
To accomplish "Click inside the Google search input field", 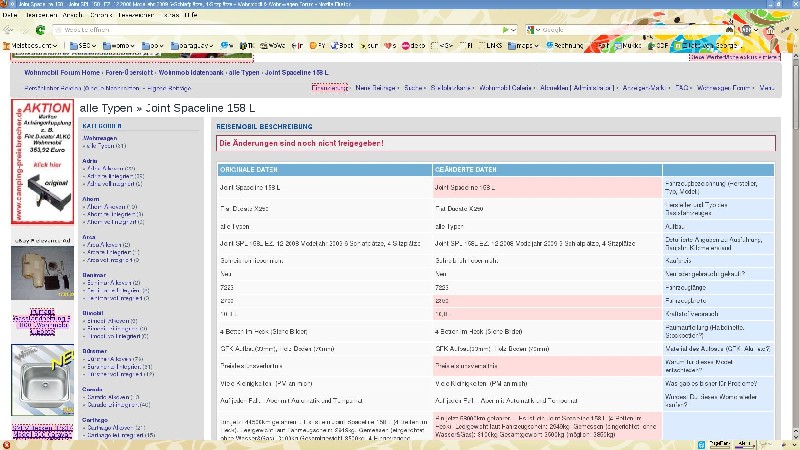I will point(633,30).
